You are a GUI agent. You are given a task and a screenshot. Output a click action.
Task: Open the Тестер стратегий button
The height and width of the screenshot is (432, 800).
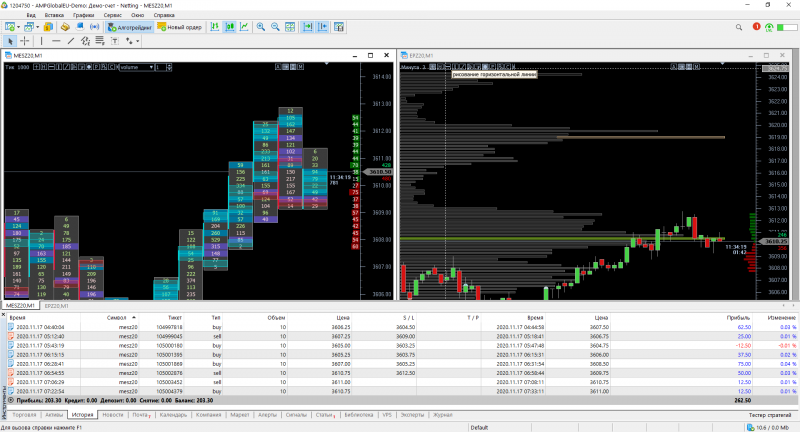coord(772,415)
